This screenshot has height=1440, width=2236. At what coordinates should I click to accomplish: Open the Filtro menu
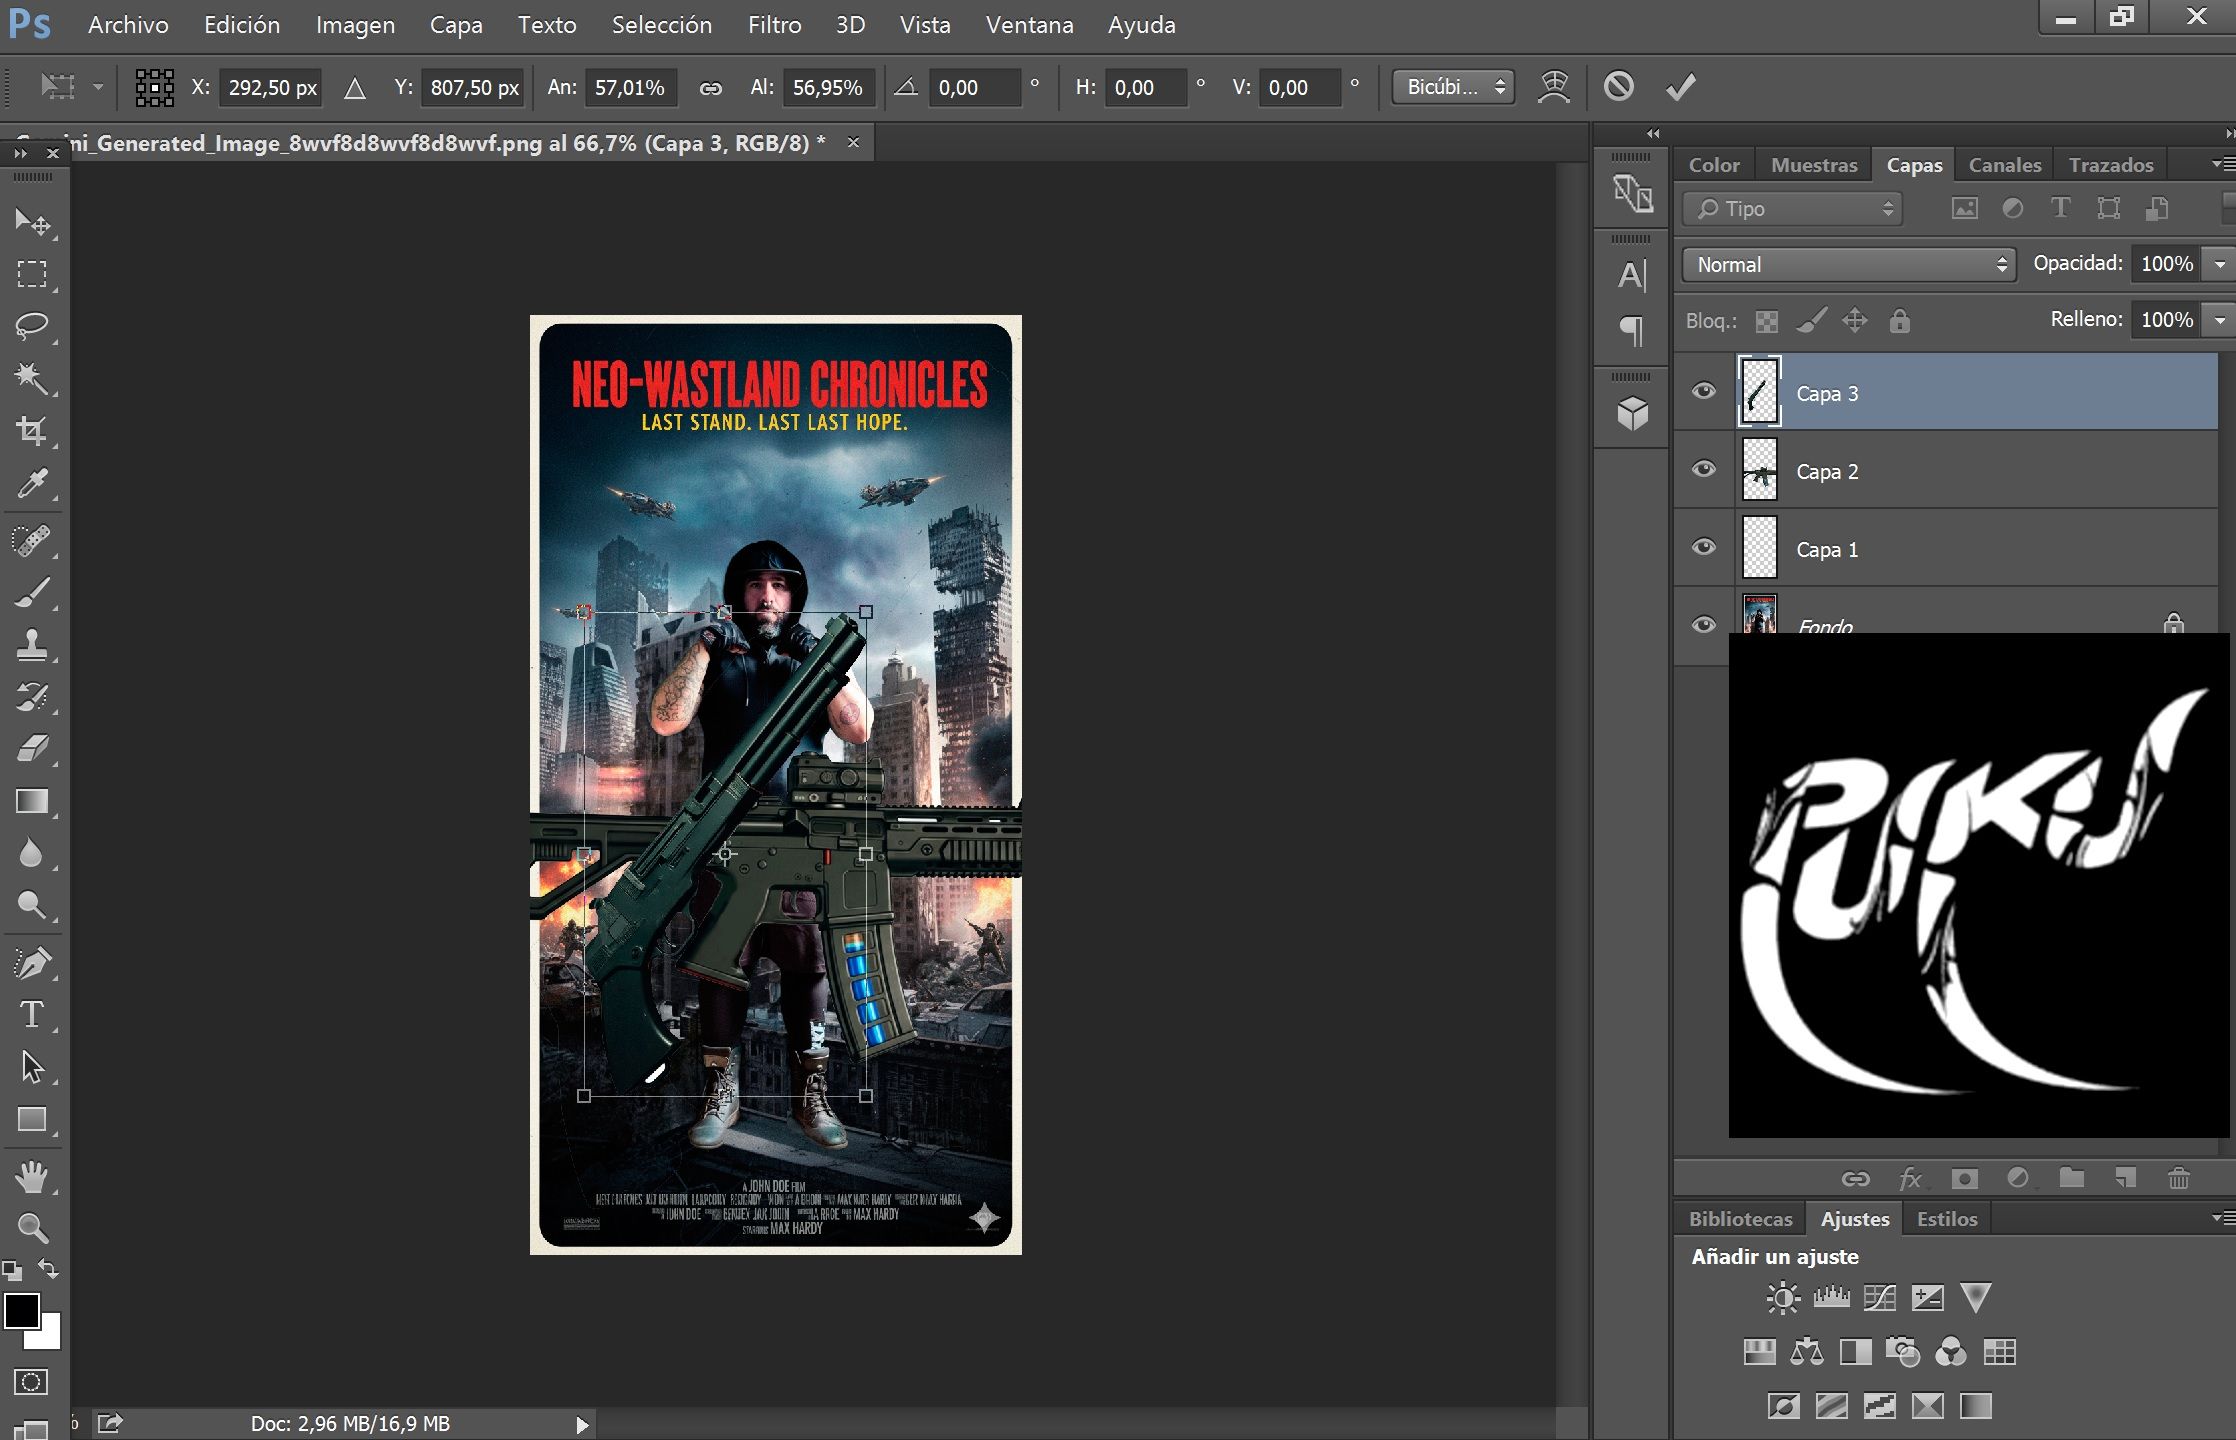(x=774, y=25)
